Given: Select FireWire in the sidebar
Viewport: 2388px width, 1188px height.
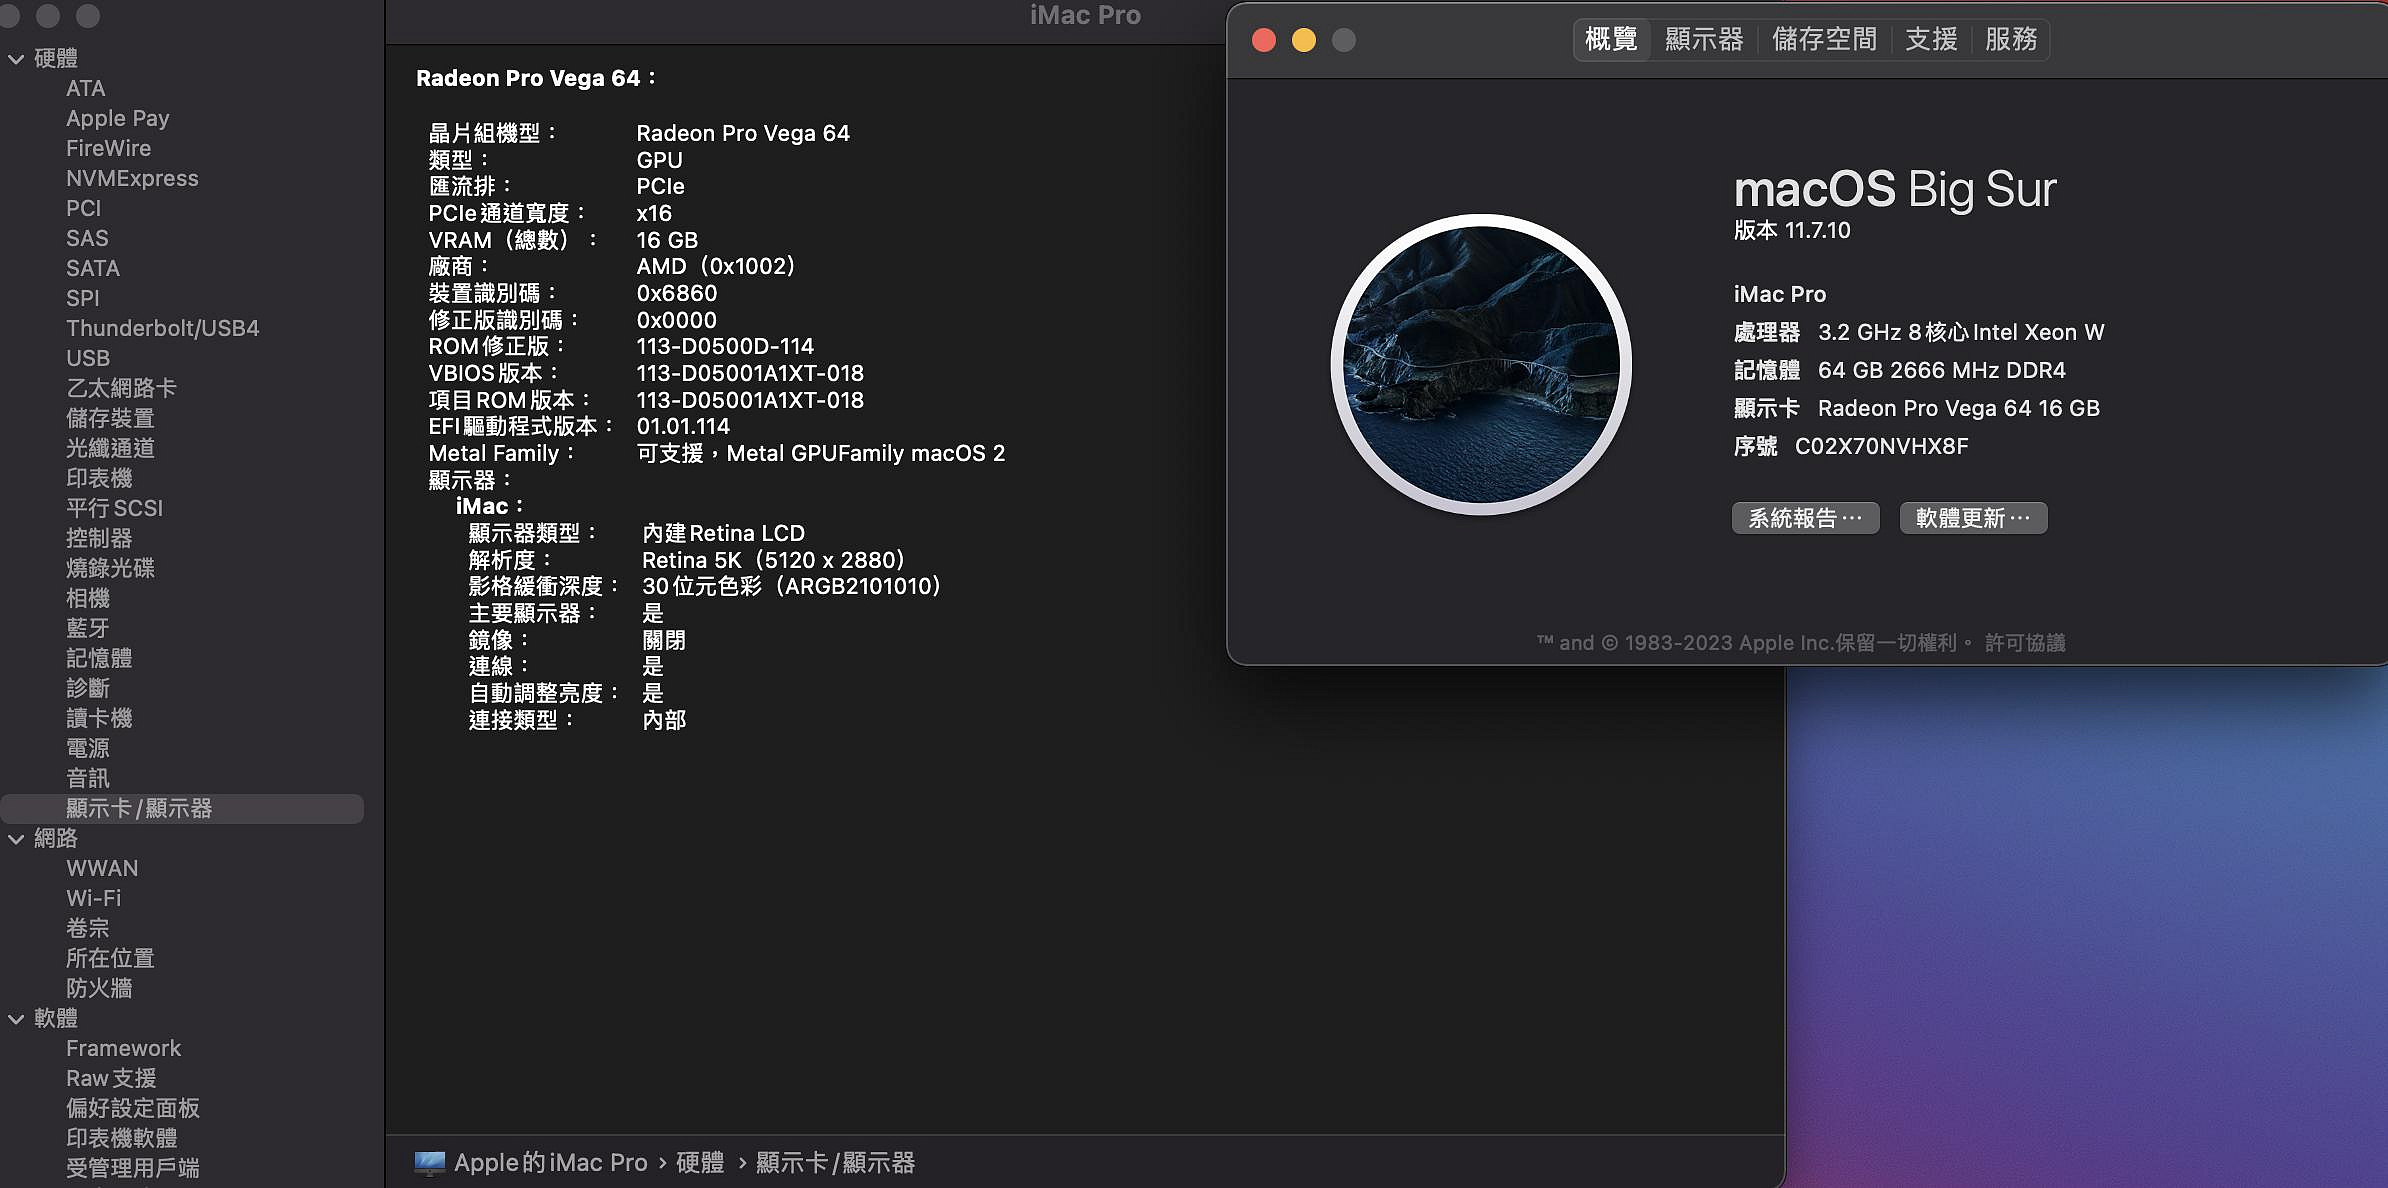Looking at the screenshot, I should click(x=109, y=149).
